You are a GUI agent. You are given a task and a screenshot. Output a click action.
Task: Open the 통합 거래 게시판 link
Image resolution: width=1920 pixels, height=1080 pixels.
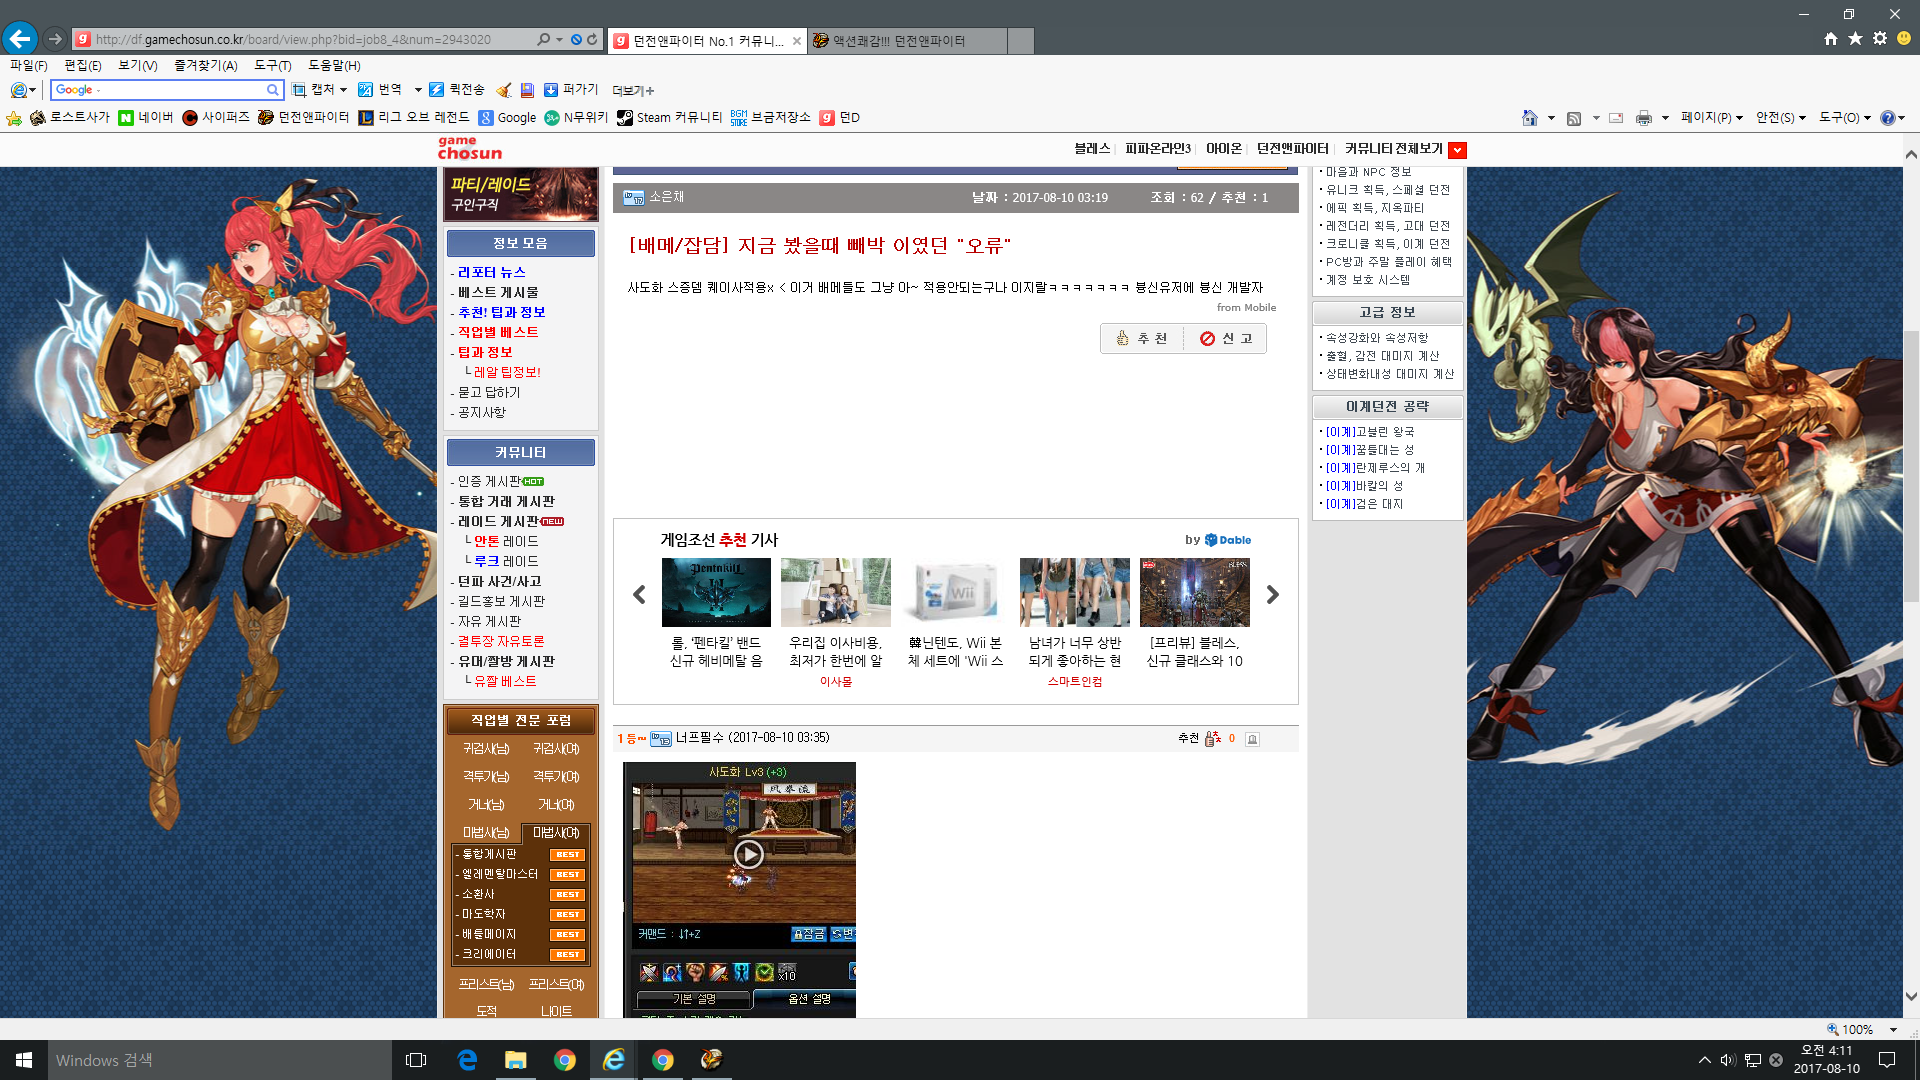[x=506, y=501]
